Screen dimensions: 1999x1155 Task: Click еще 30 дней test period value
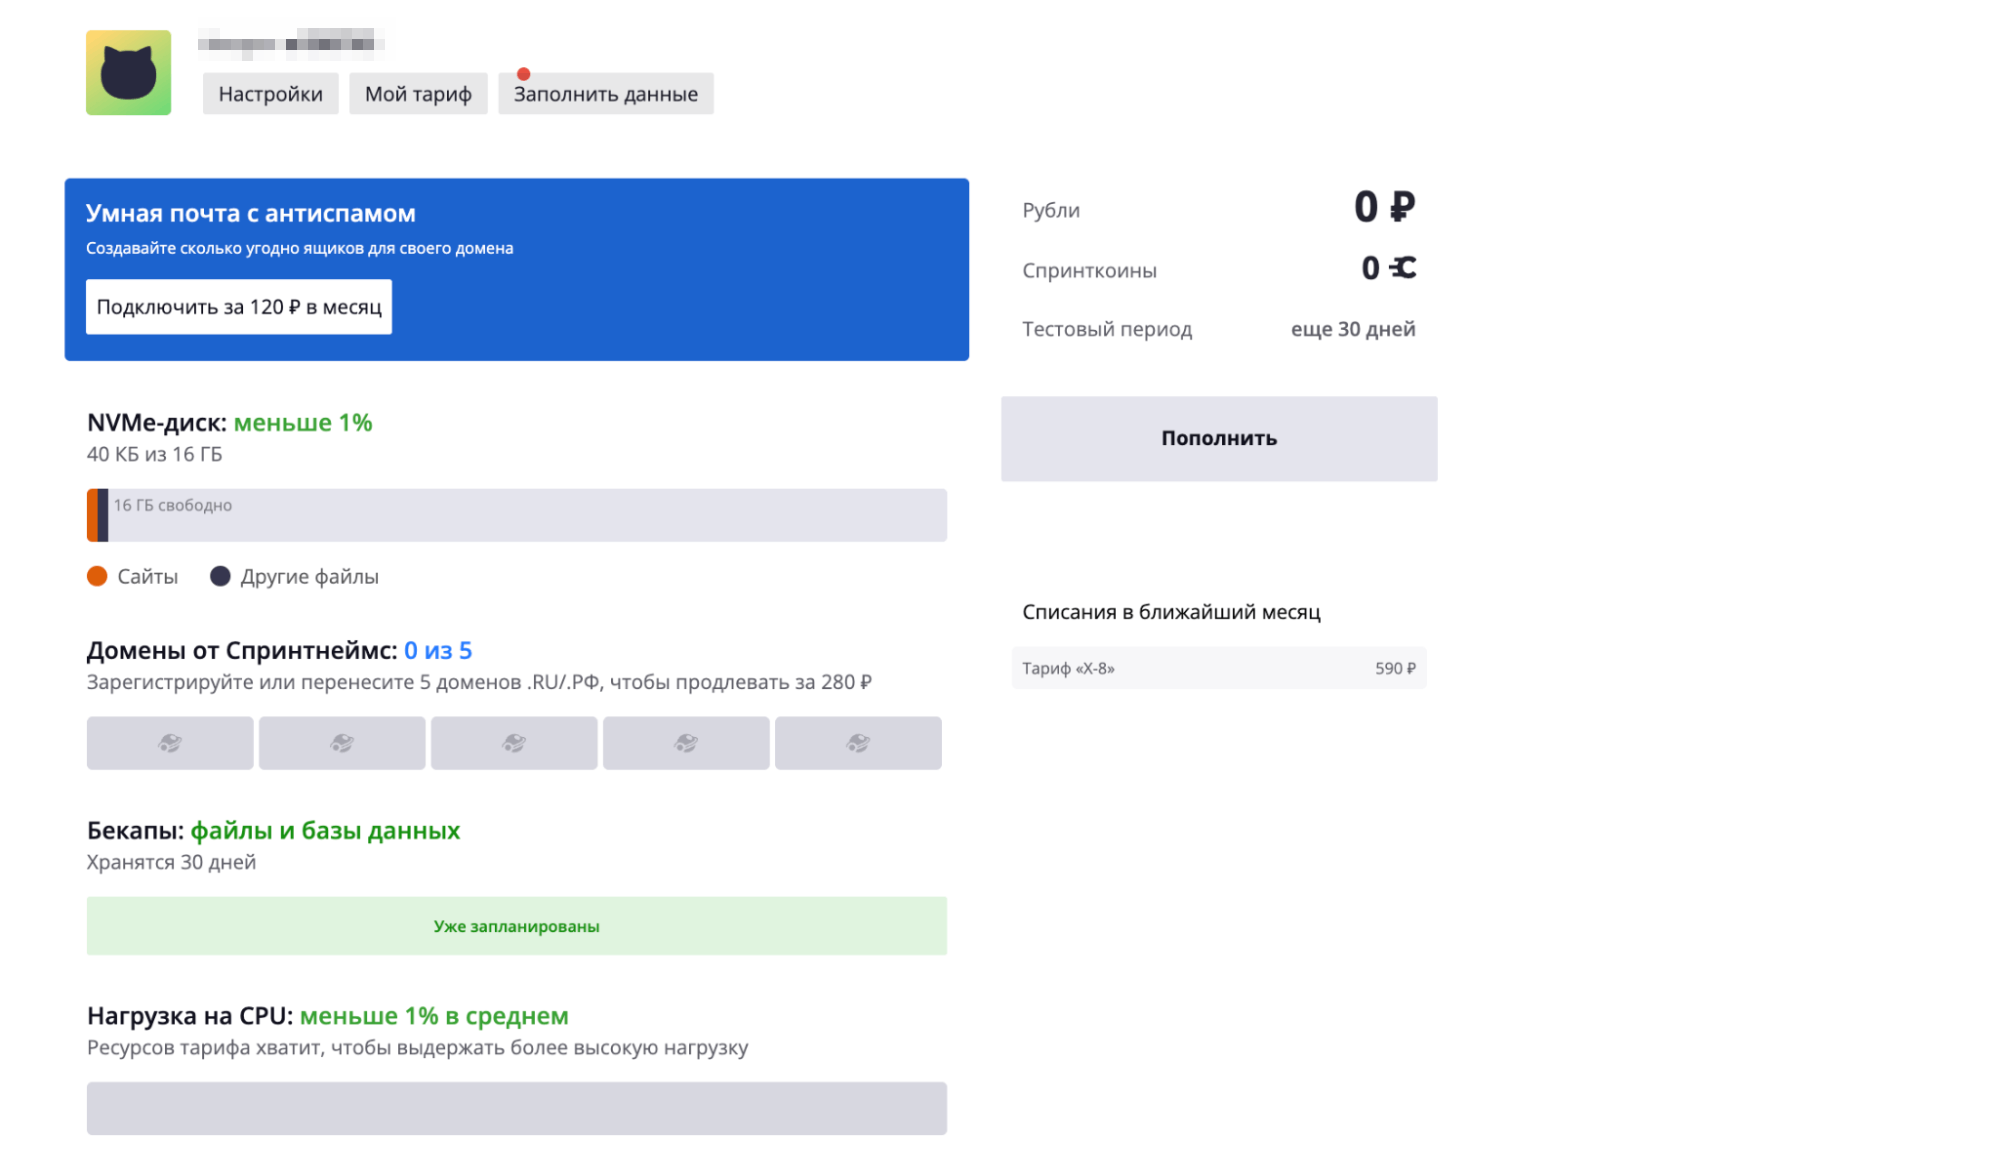click(1353, 329)
